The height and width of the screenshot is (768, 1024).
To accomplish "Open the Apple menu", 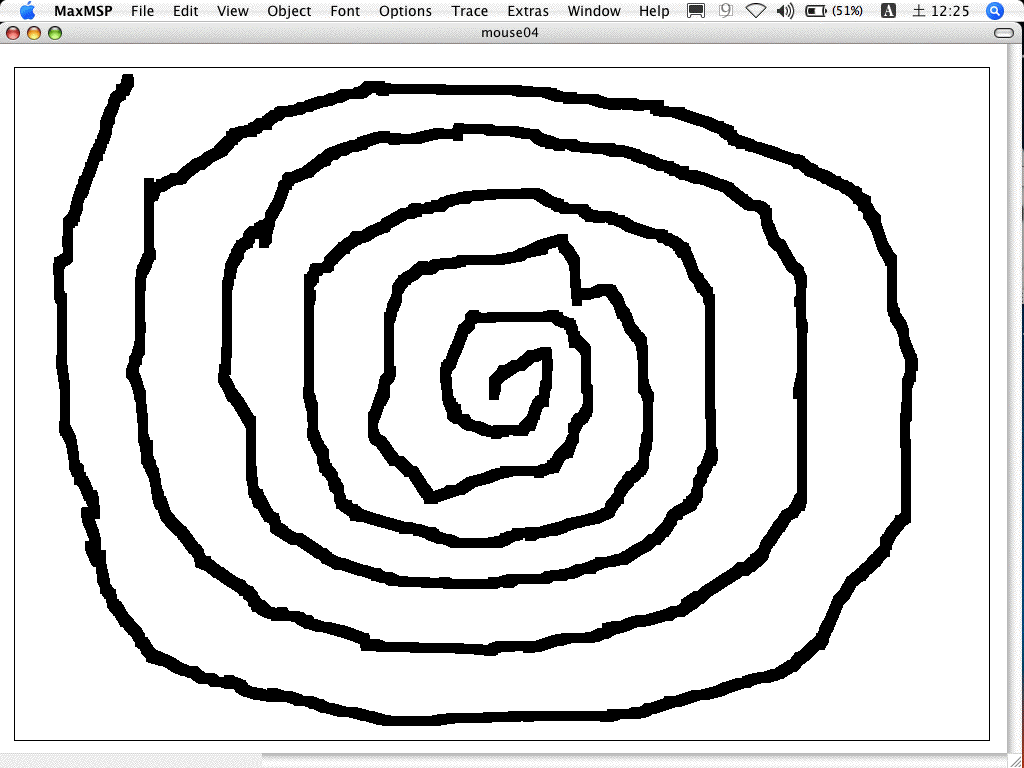I will point(27,10).
